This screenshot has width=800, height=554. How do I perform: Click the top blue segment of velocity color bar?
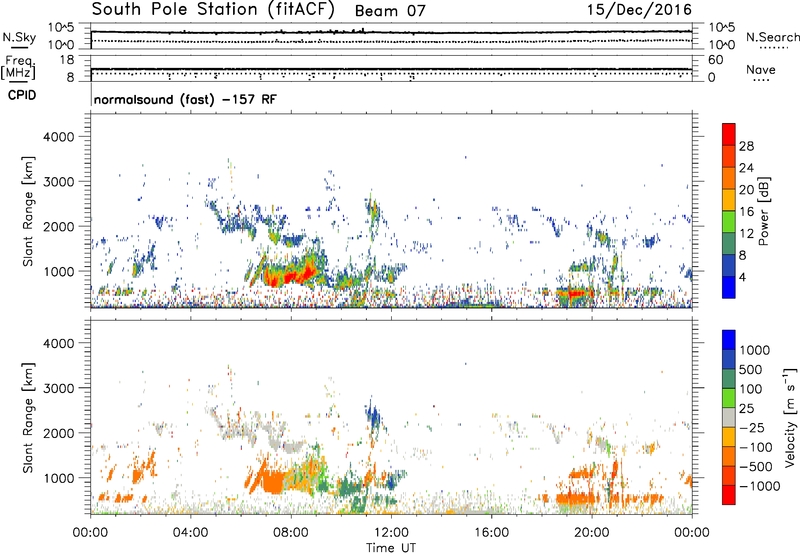pos(729,340)
